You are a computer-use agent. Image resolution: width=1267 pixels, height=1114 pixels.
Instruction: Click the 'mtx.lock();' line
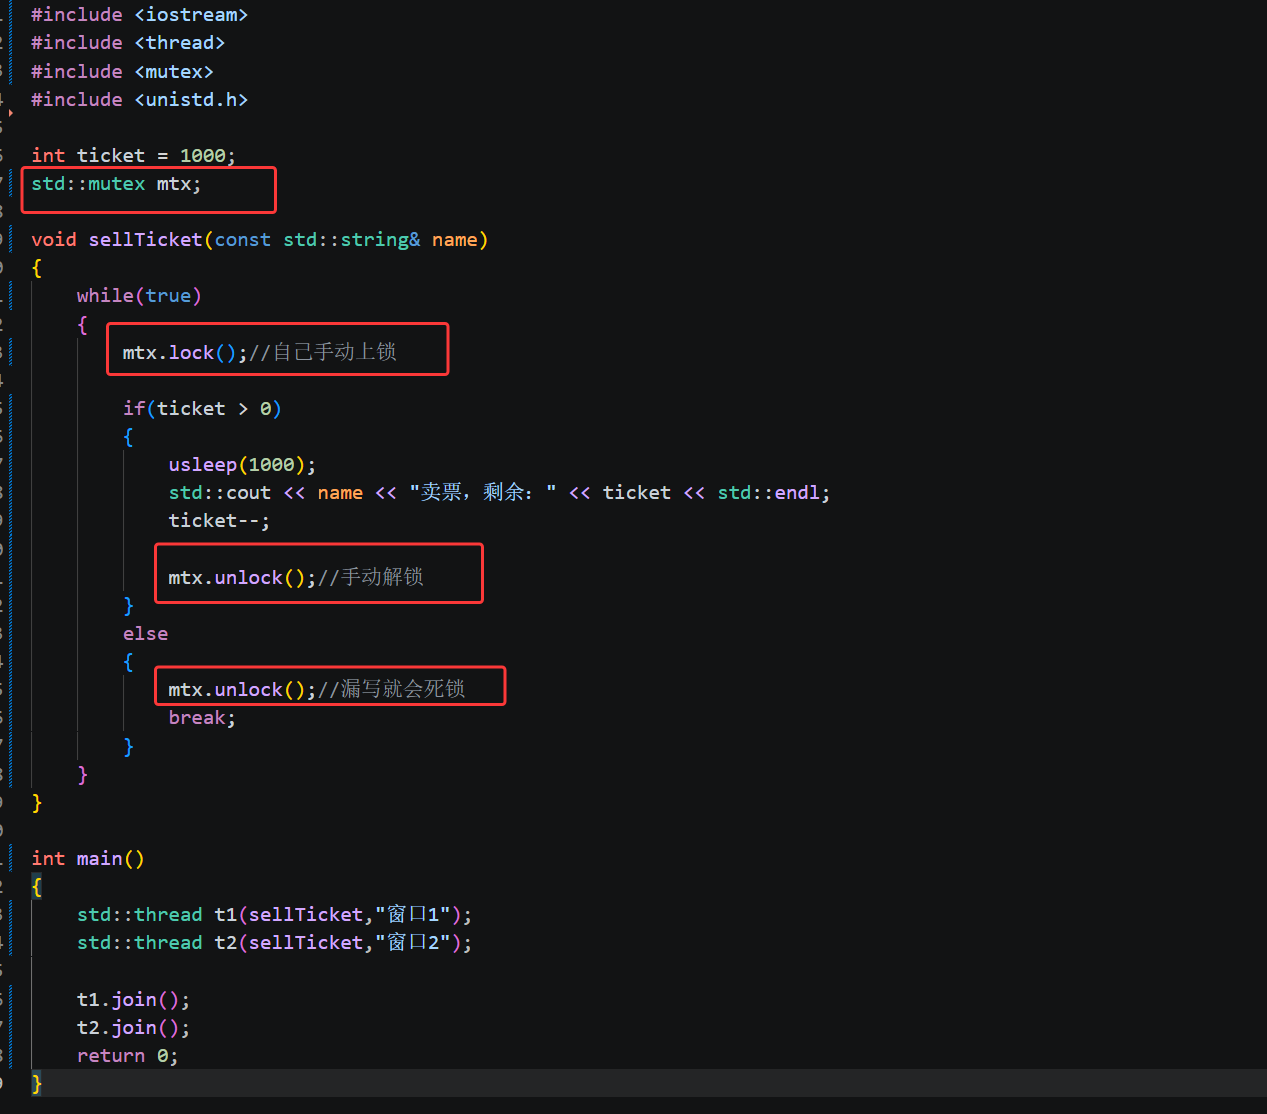(260, 352)
